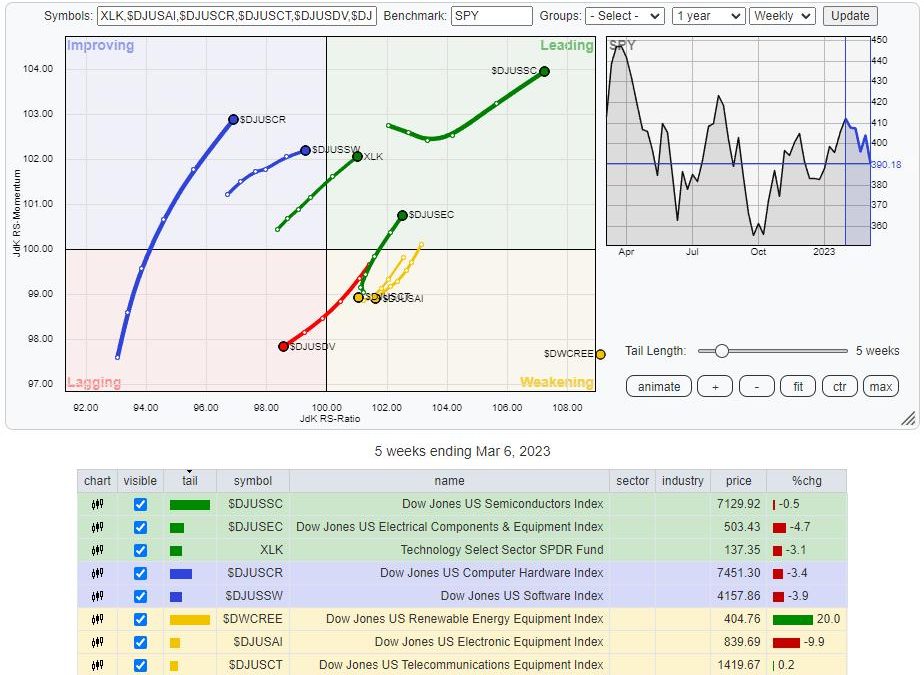Open the Weekly interval dropdown

pyautogui.click(x=782, y=16)
